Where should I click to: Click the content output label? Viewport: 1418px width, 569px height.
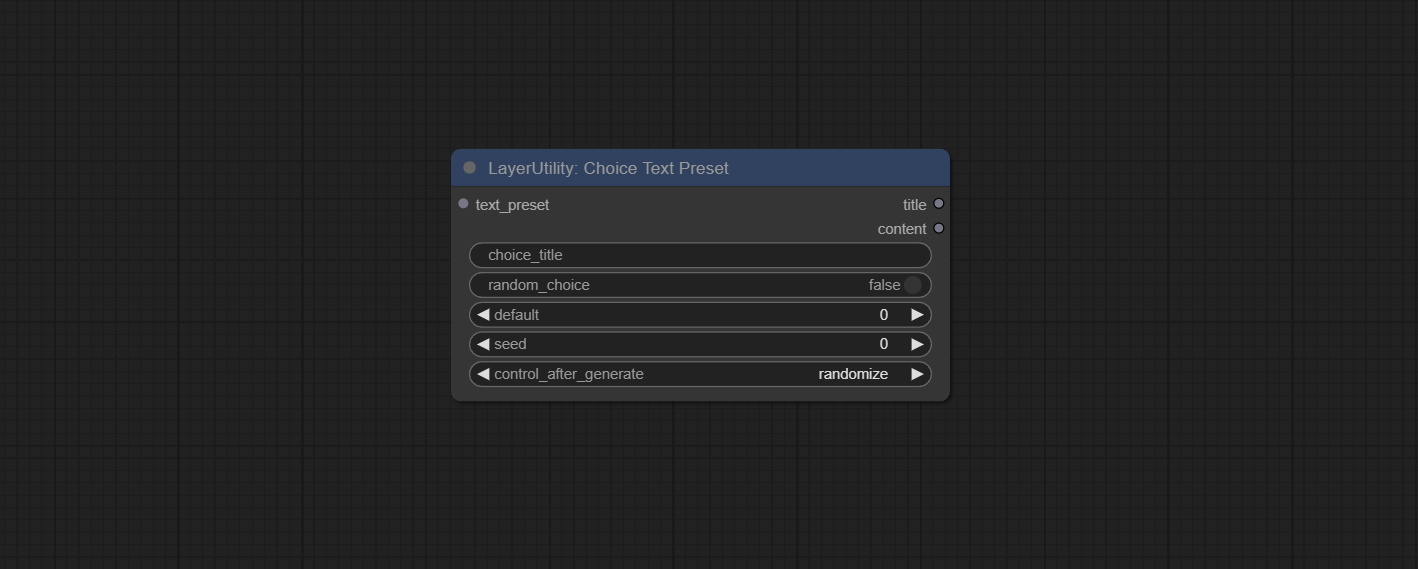click(901, 229)
